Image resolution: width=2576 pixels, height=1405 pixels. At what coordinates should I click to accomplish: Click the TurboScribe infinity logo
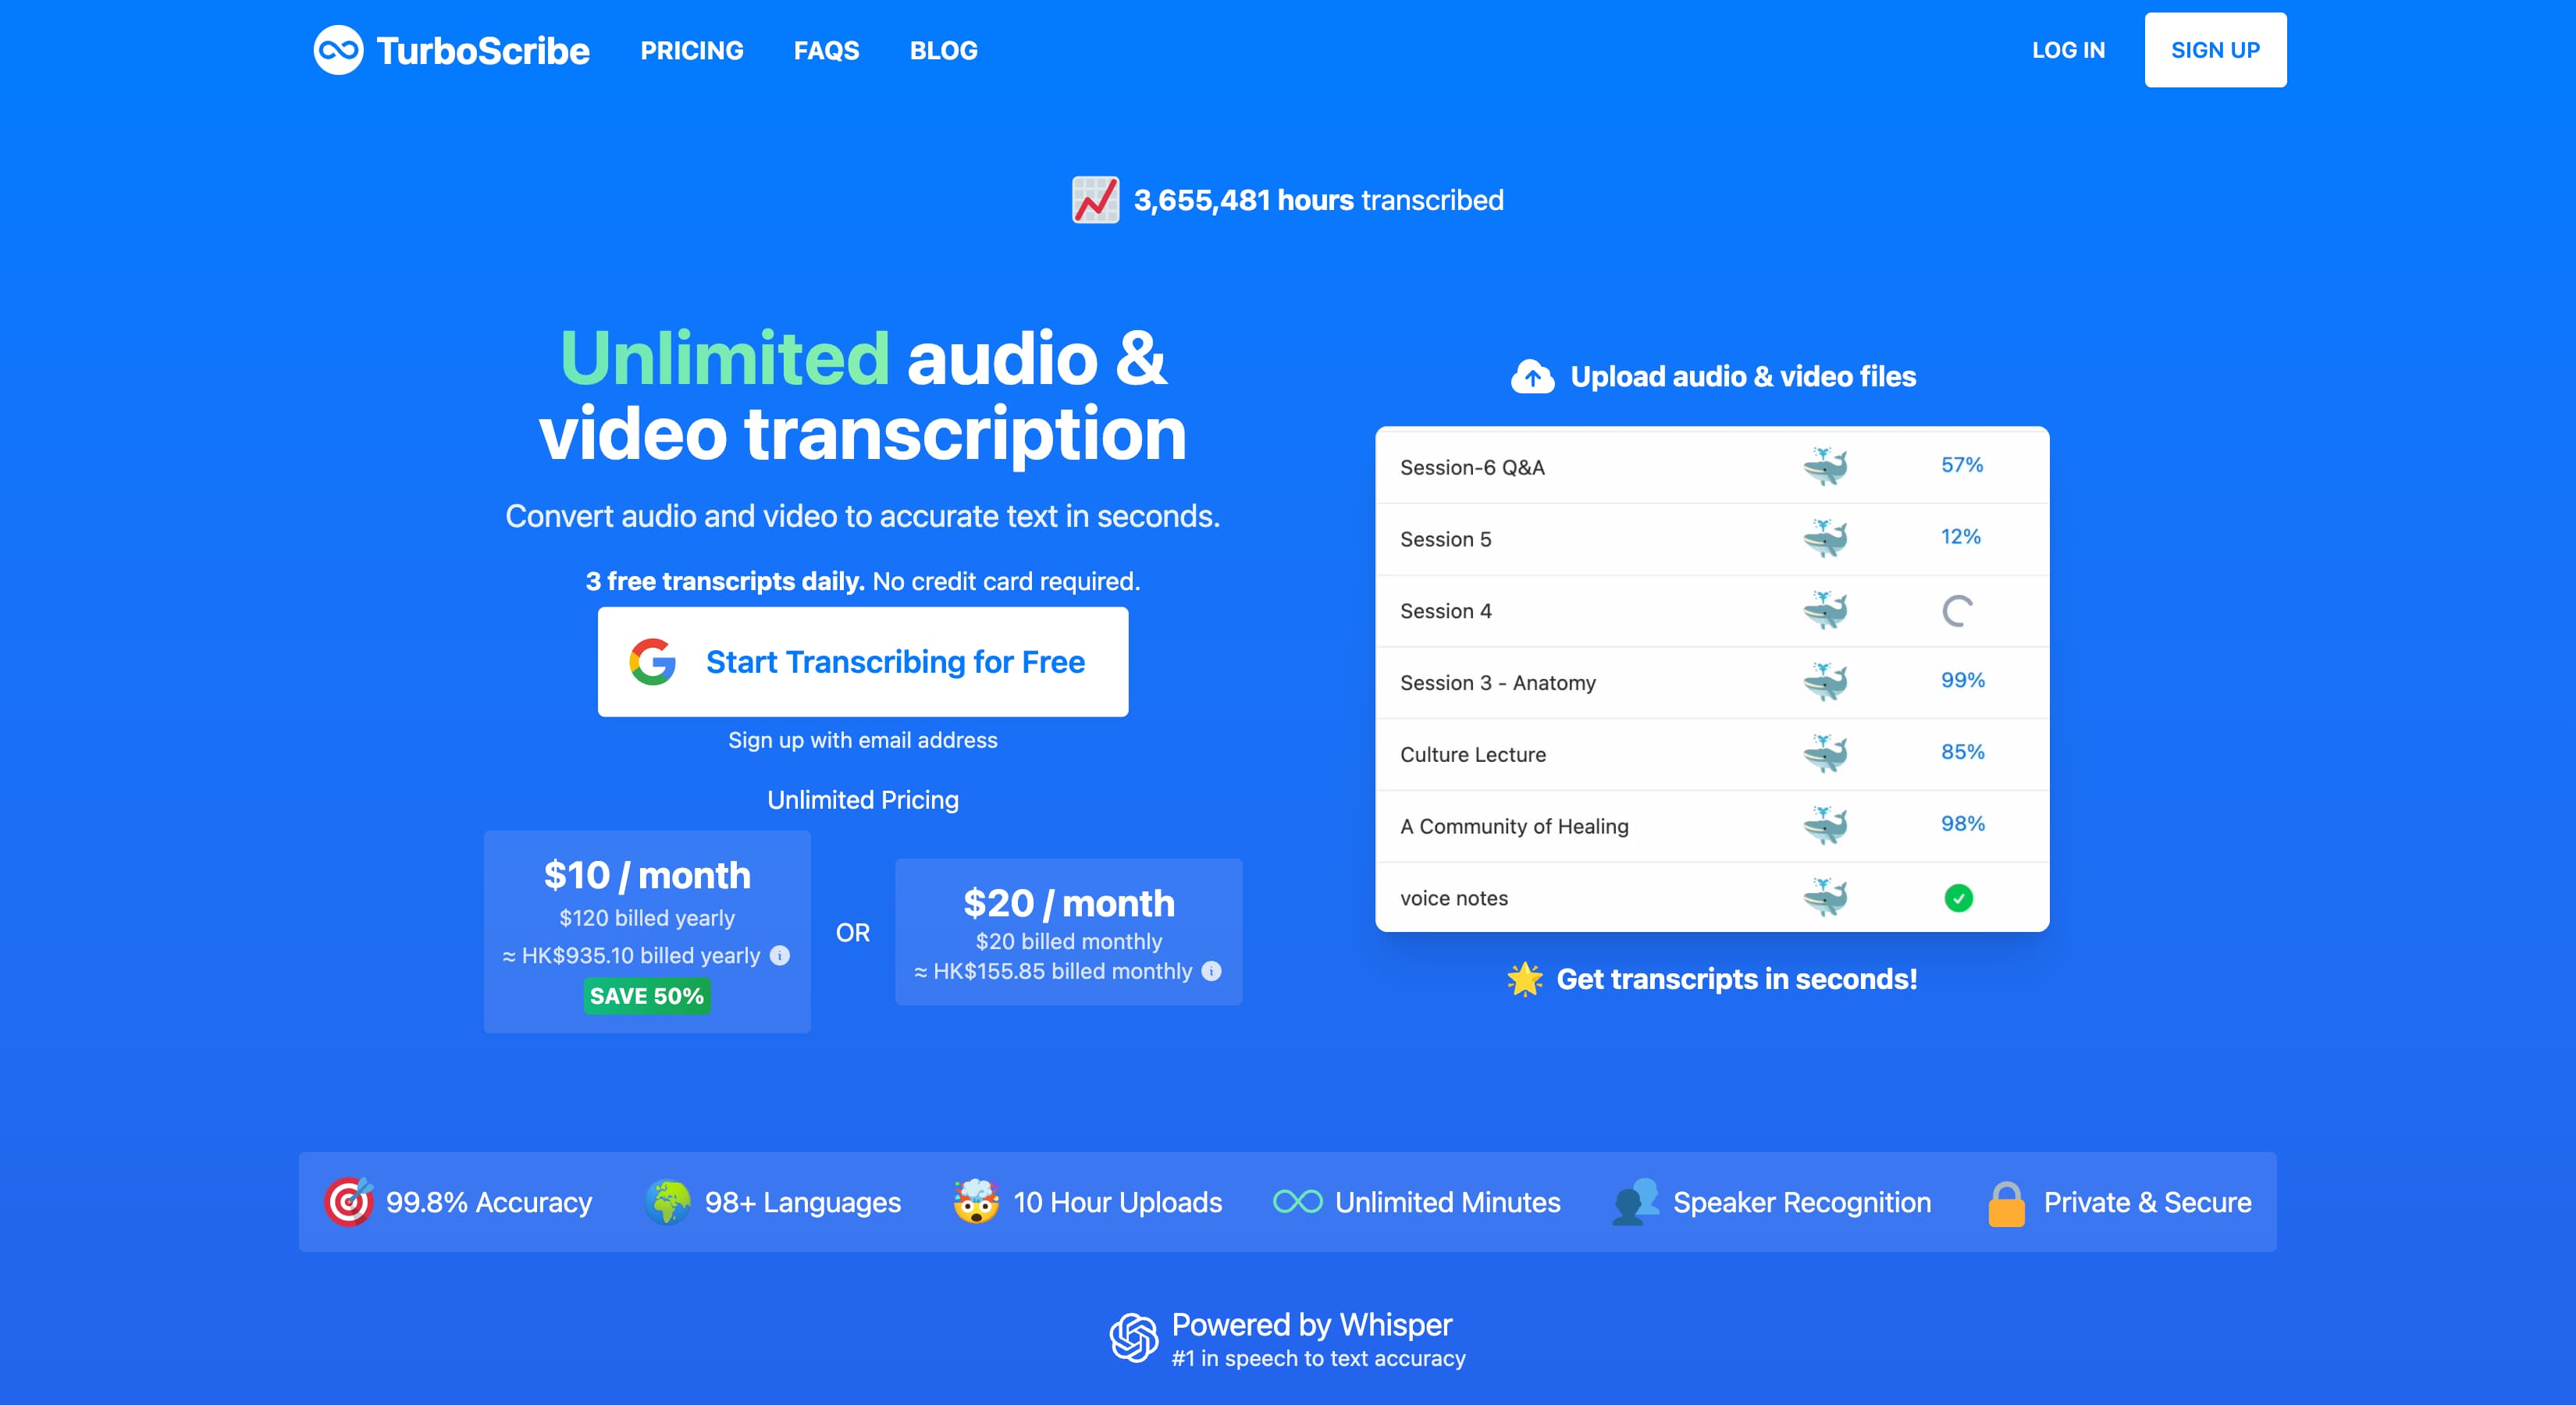(x=340, y=50)
